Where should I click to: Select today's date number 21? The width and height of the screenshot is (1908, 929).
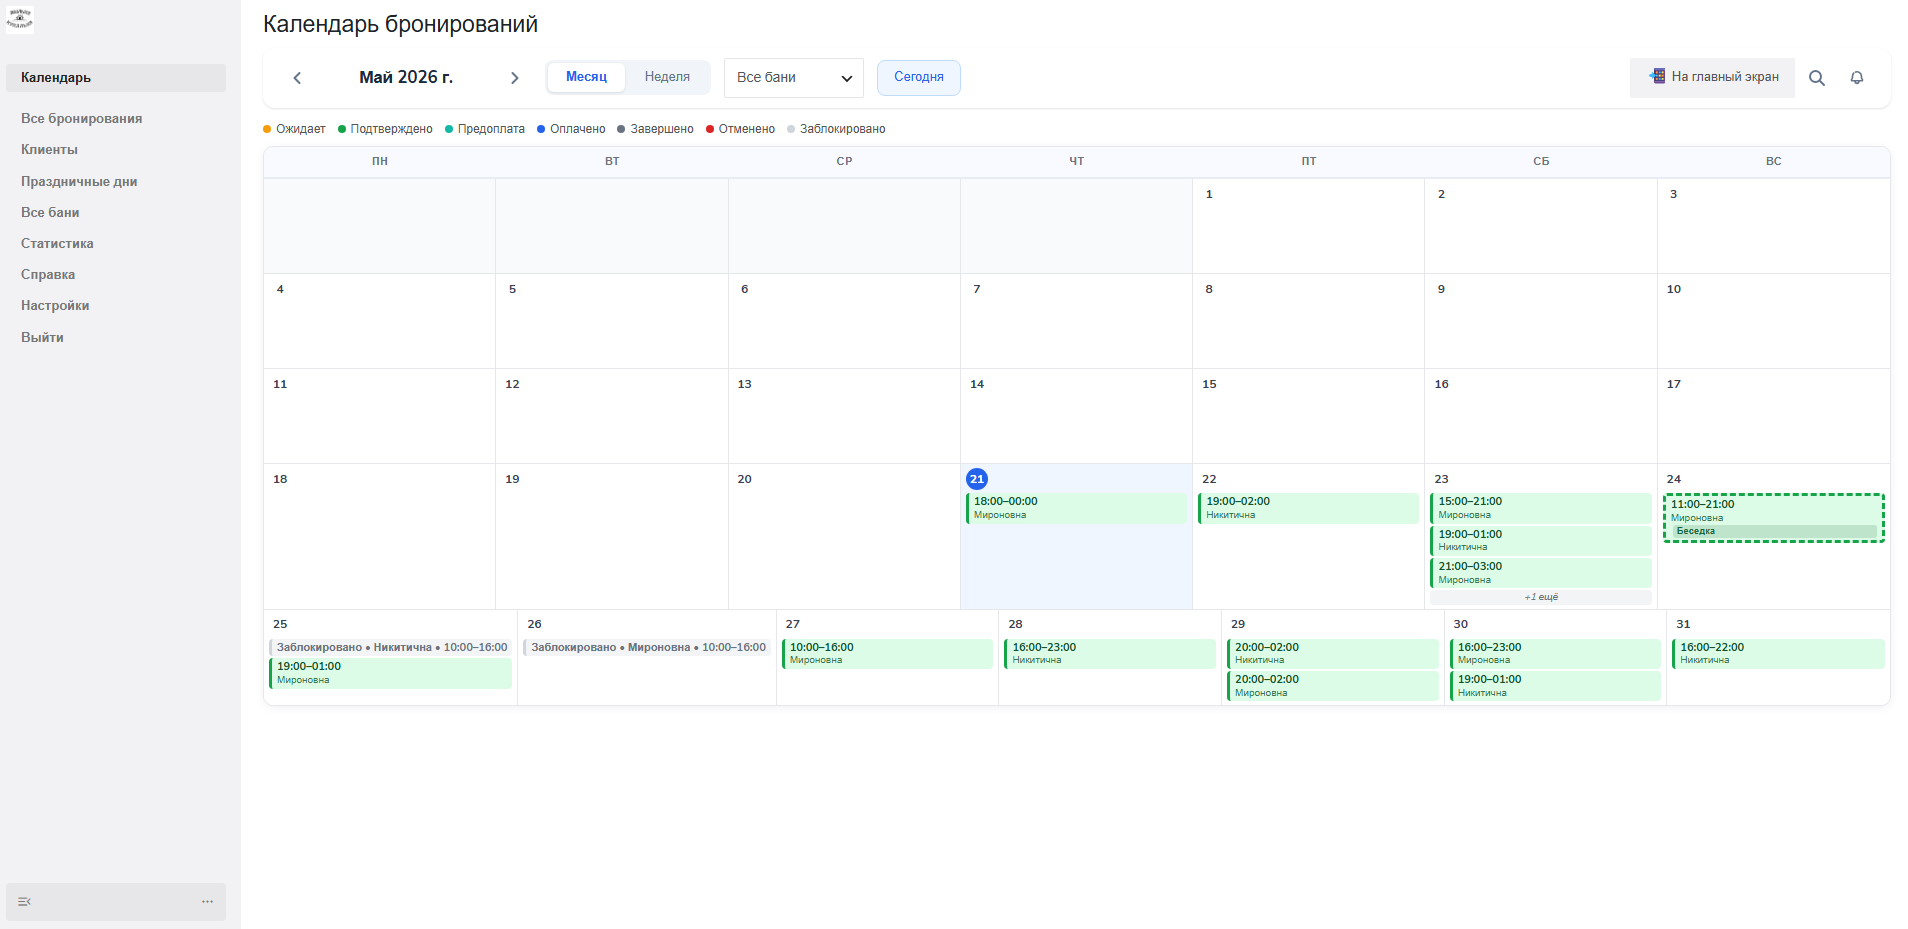pos(977,479)
